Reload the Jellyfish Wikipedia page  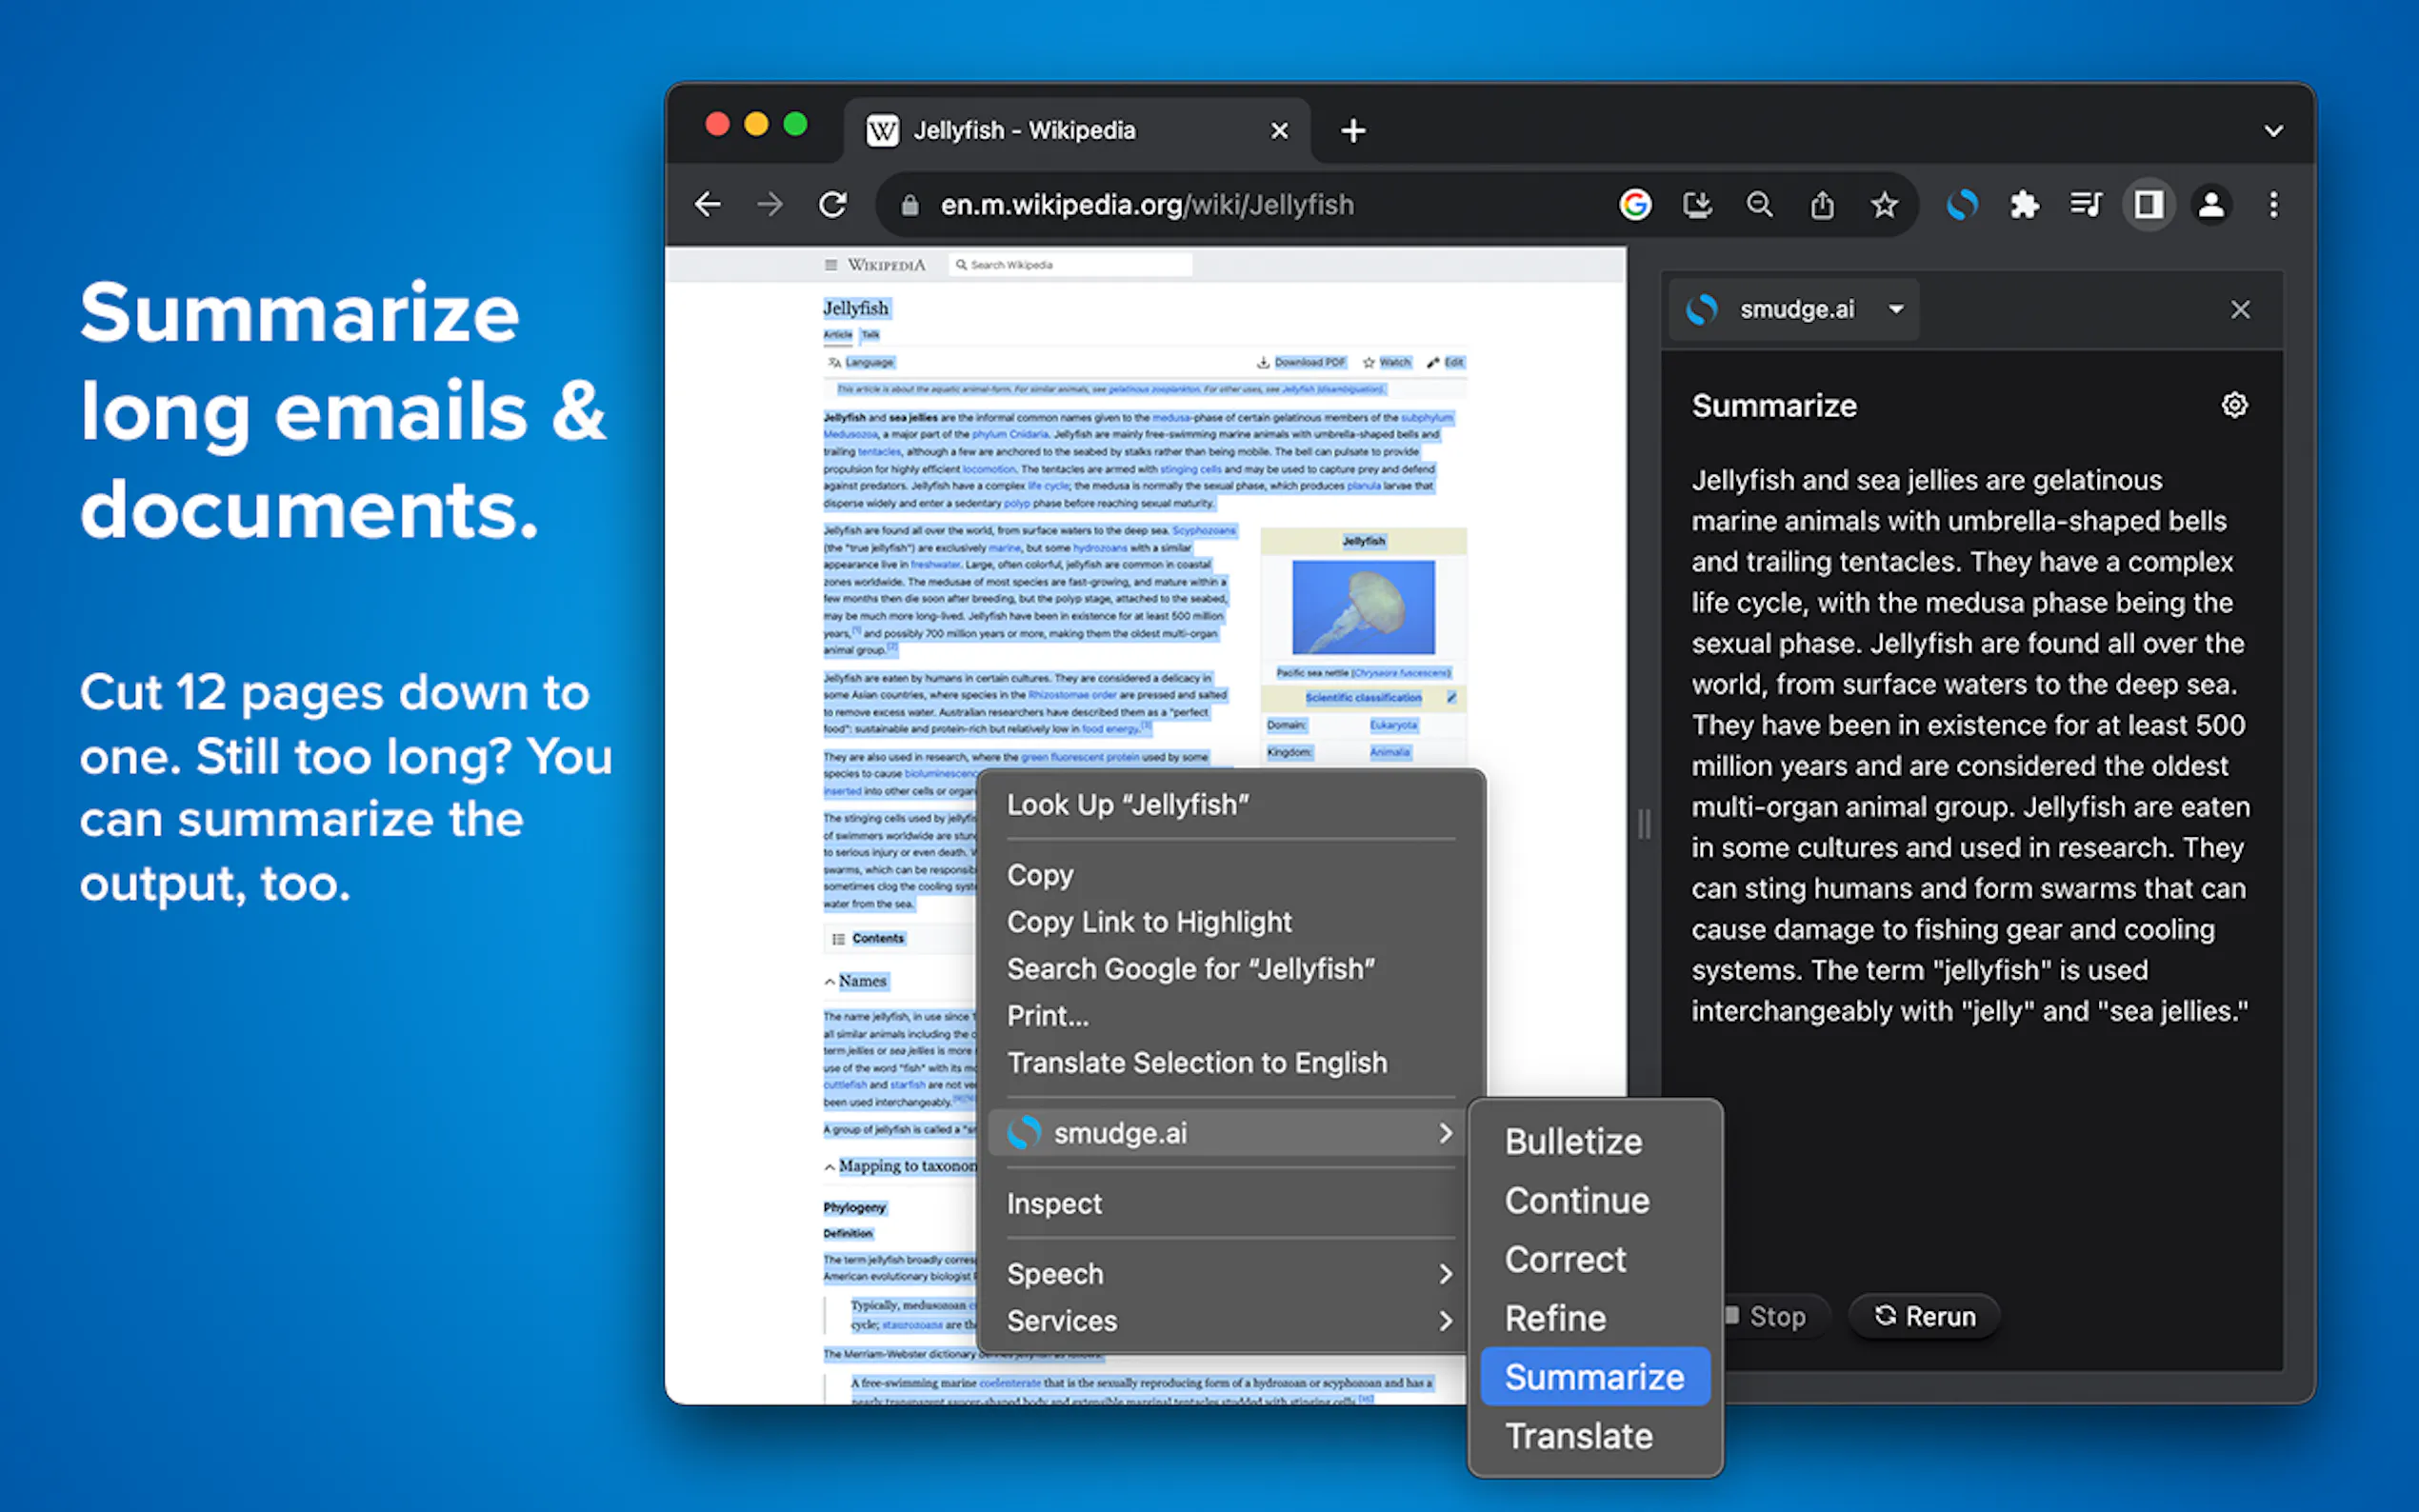point(833,205)
